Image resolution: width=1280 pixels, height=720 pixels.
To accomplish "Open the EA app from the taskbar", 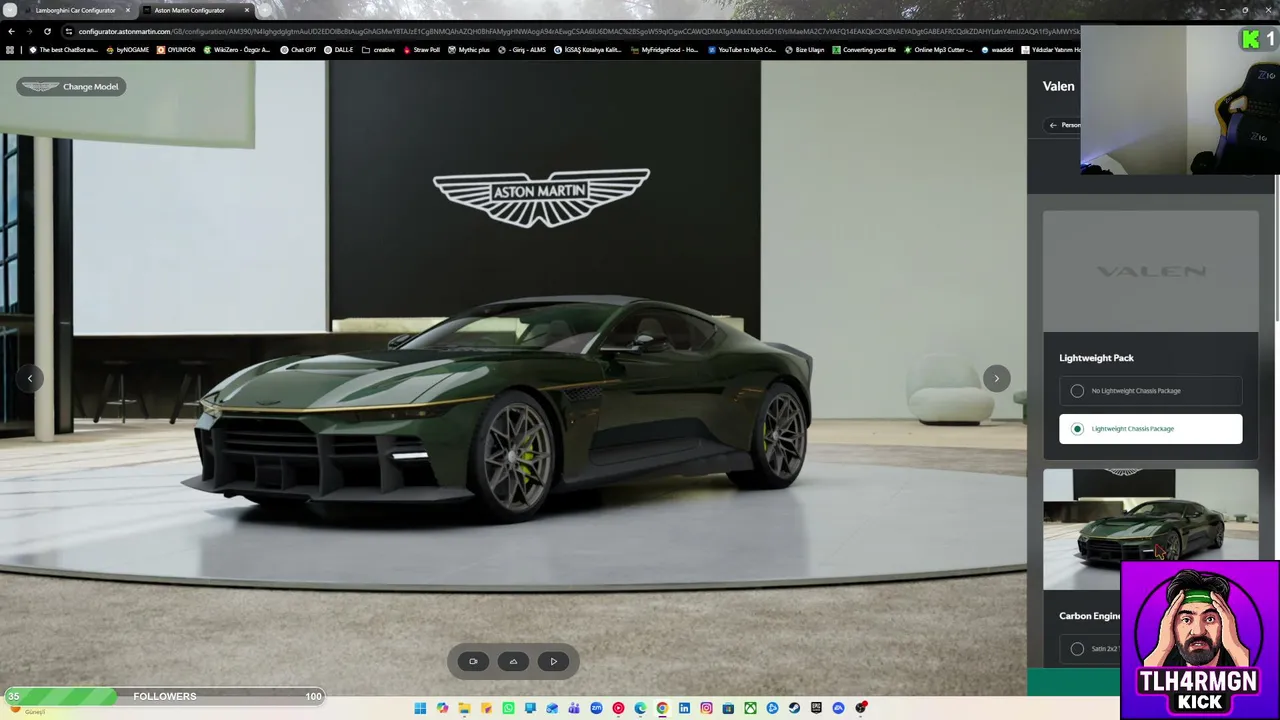I will point(838,708).
